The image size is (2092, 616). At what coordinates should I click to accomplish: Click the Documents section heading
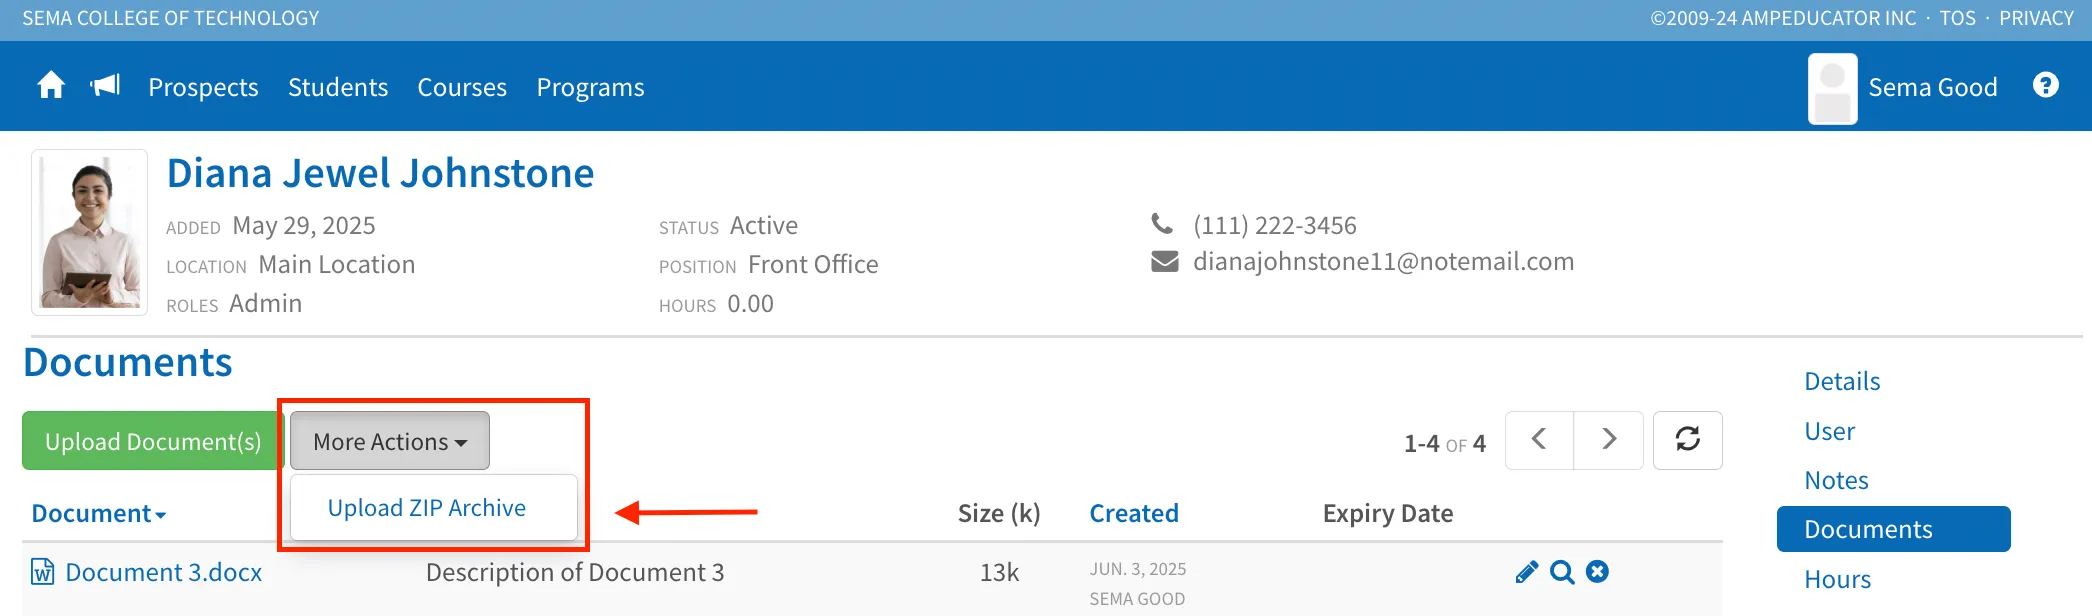128,362
